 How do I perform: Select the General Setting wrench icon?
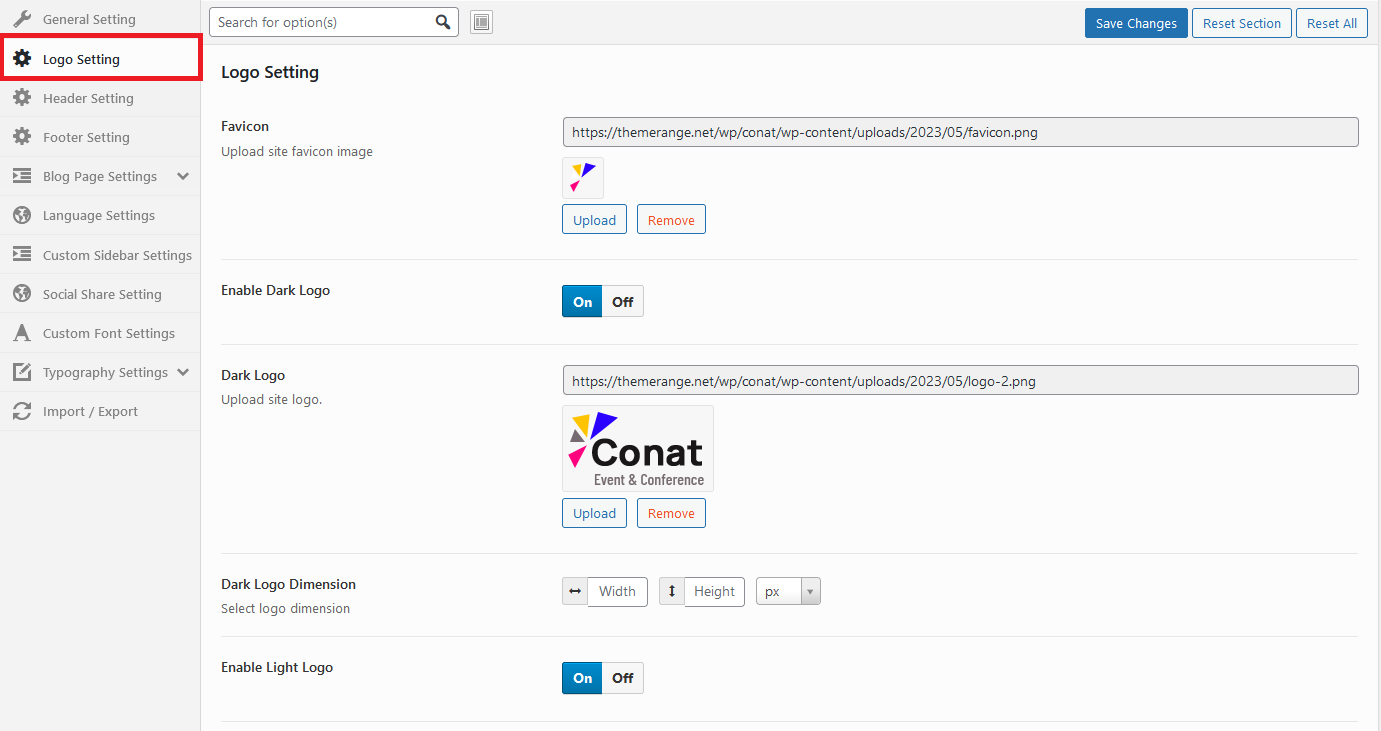click(x=22, y=18)
